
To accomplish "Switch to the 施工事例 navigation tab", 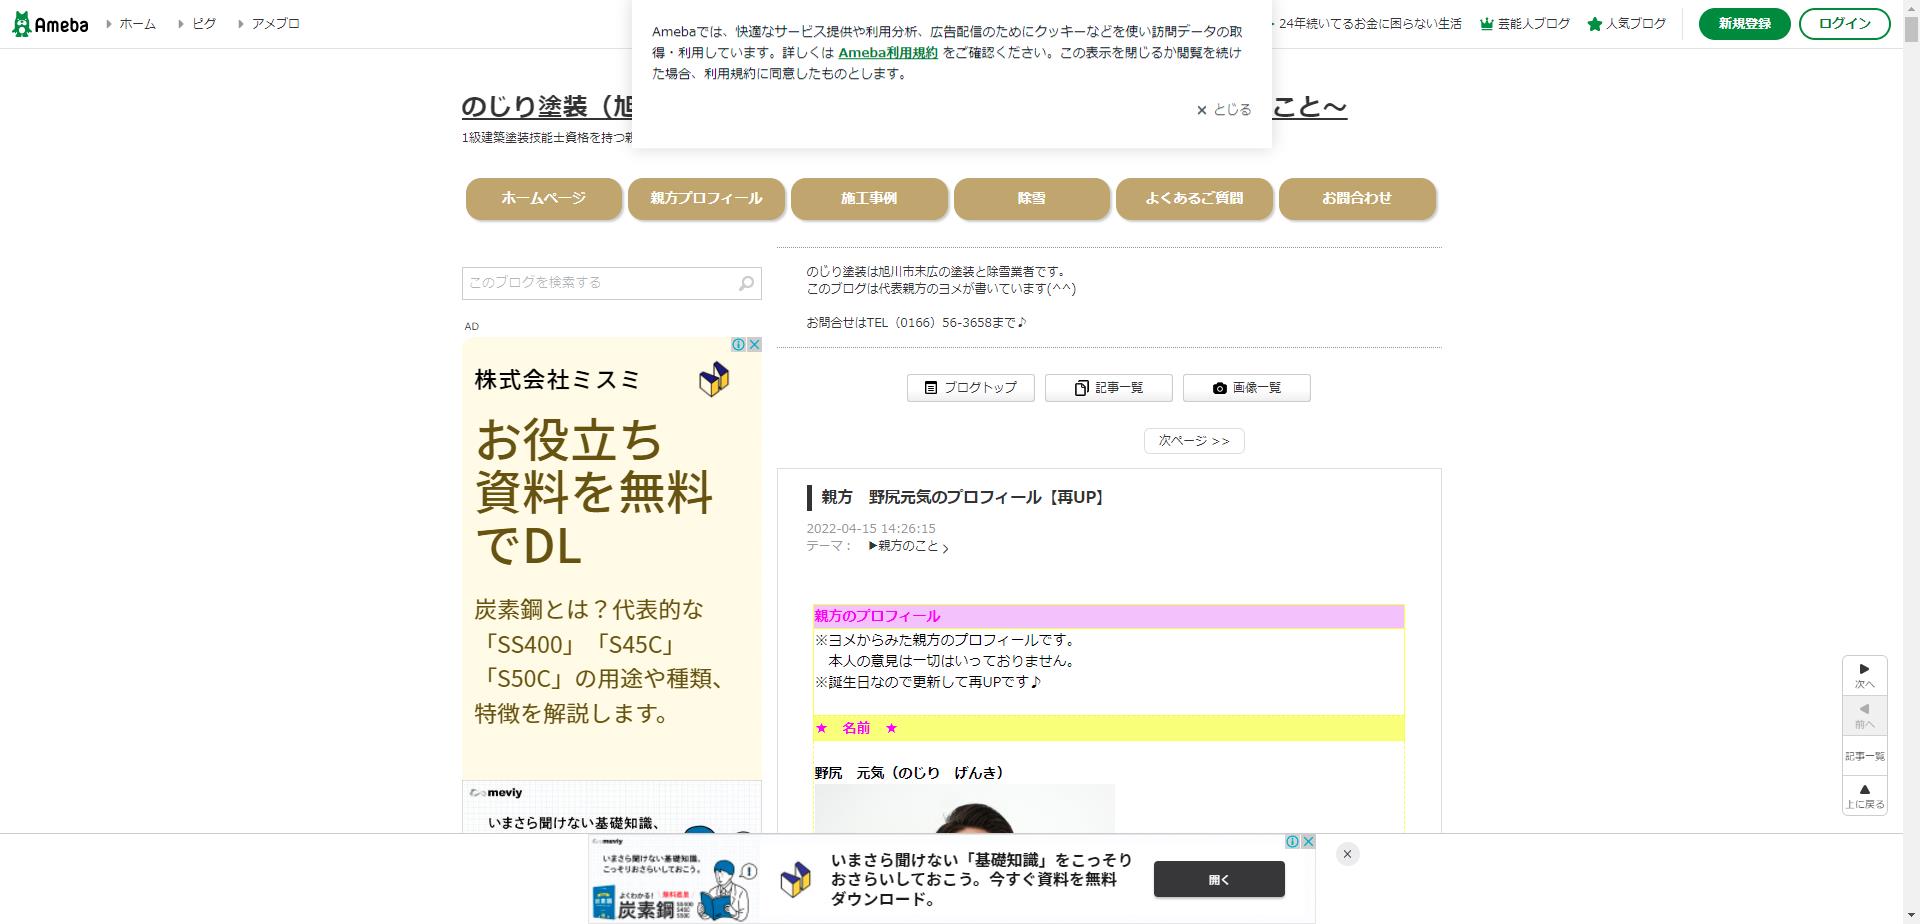I will click(868, 198).
